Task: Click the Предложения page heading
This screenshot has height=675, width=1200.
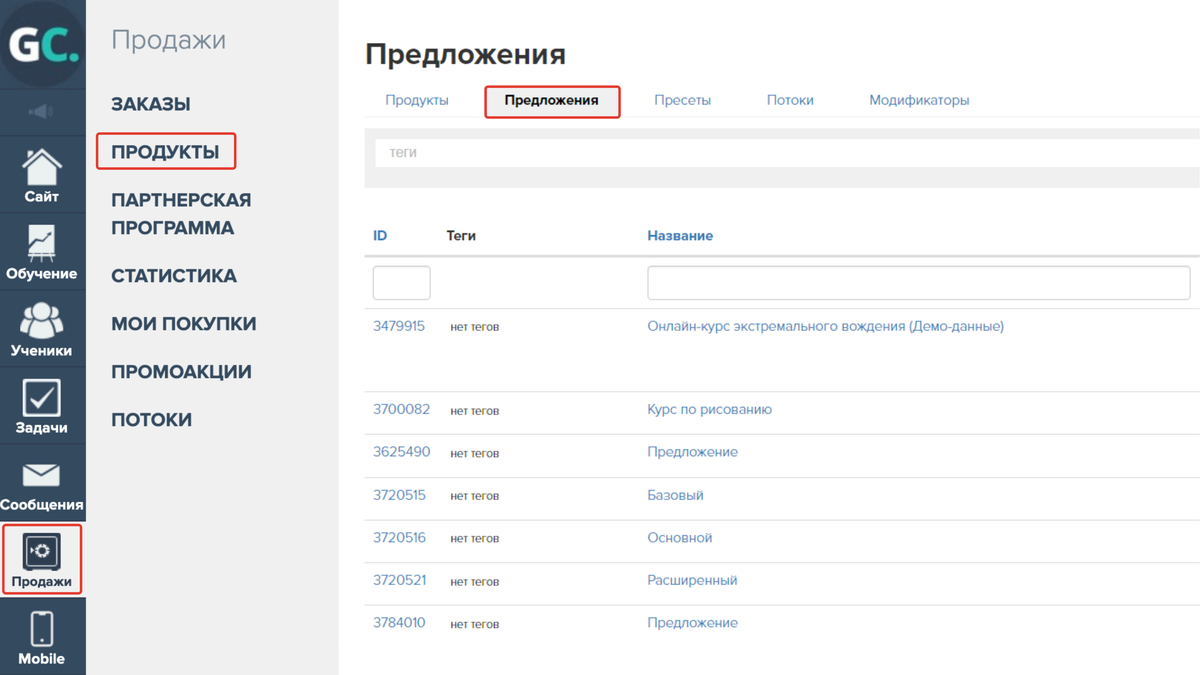Action: click(x=466, y=54)
